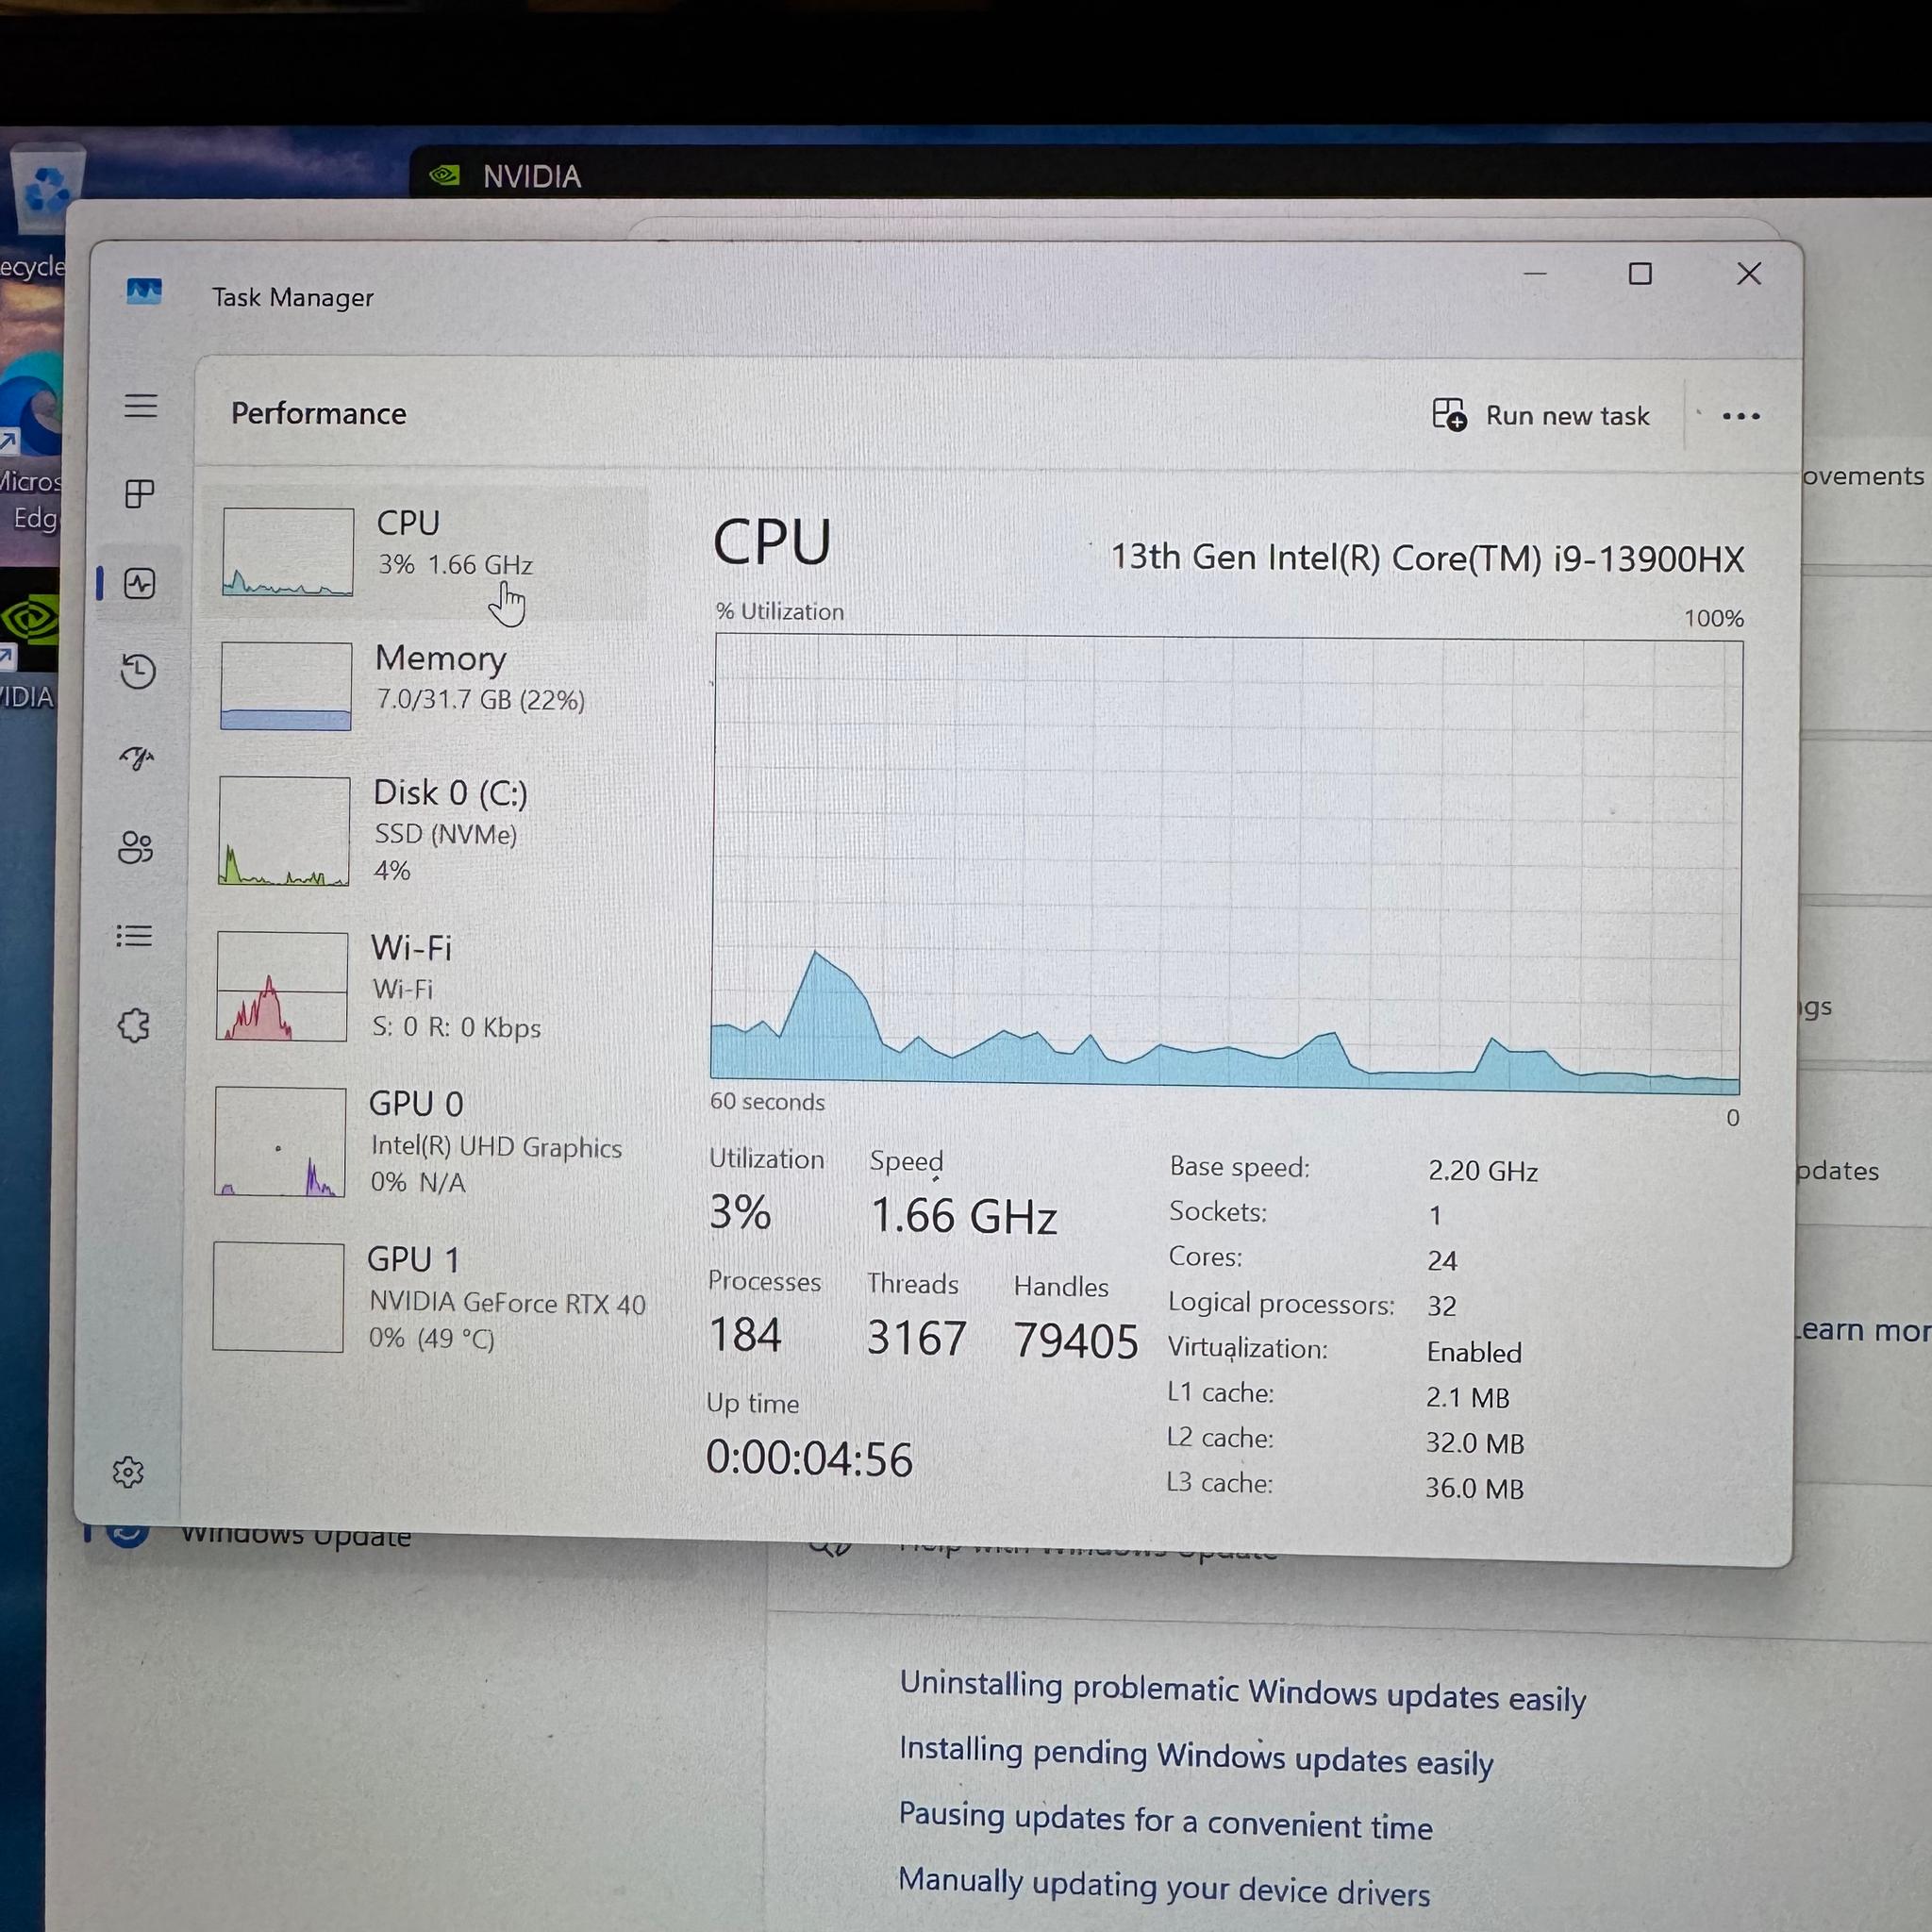Image resolution: width=1932 pixels, height=1932 pixels.
Task: Select the Disk 0 (C:) performance entry
Action: 424,831
